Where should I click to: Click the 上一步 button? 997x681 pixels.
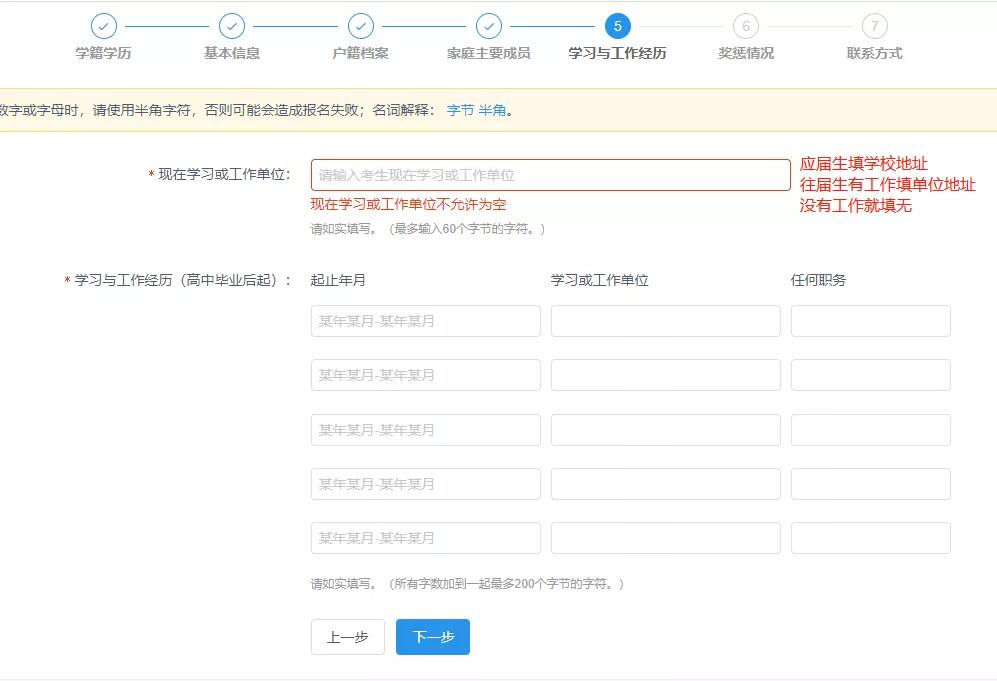347,637
